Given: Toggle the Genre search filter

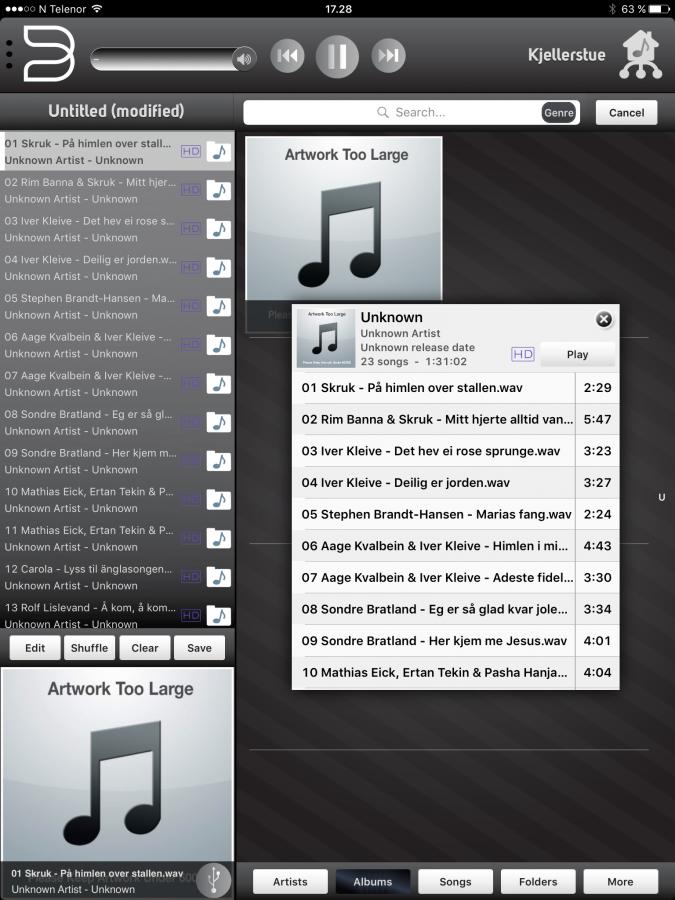Looking at the screenshot, I should coord(558,112).
